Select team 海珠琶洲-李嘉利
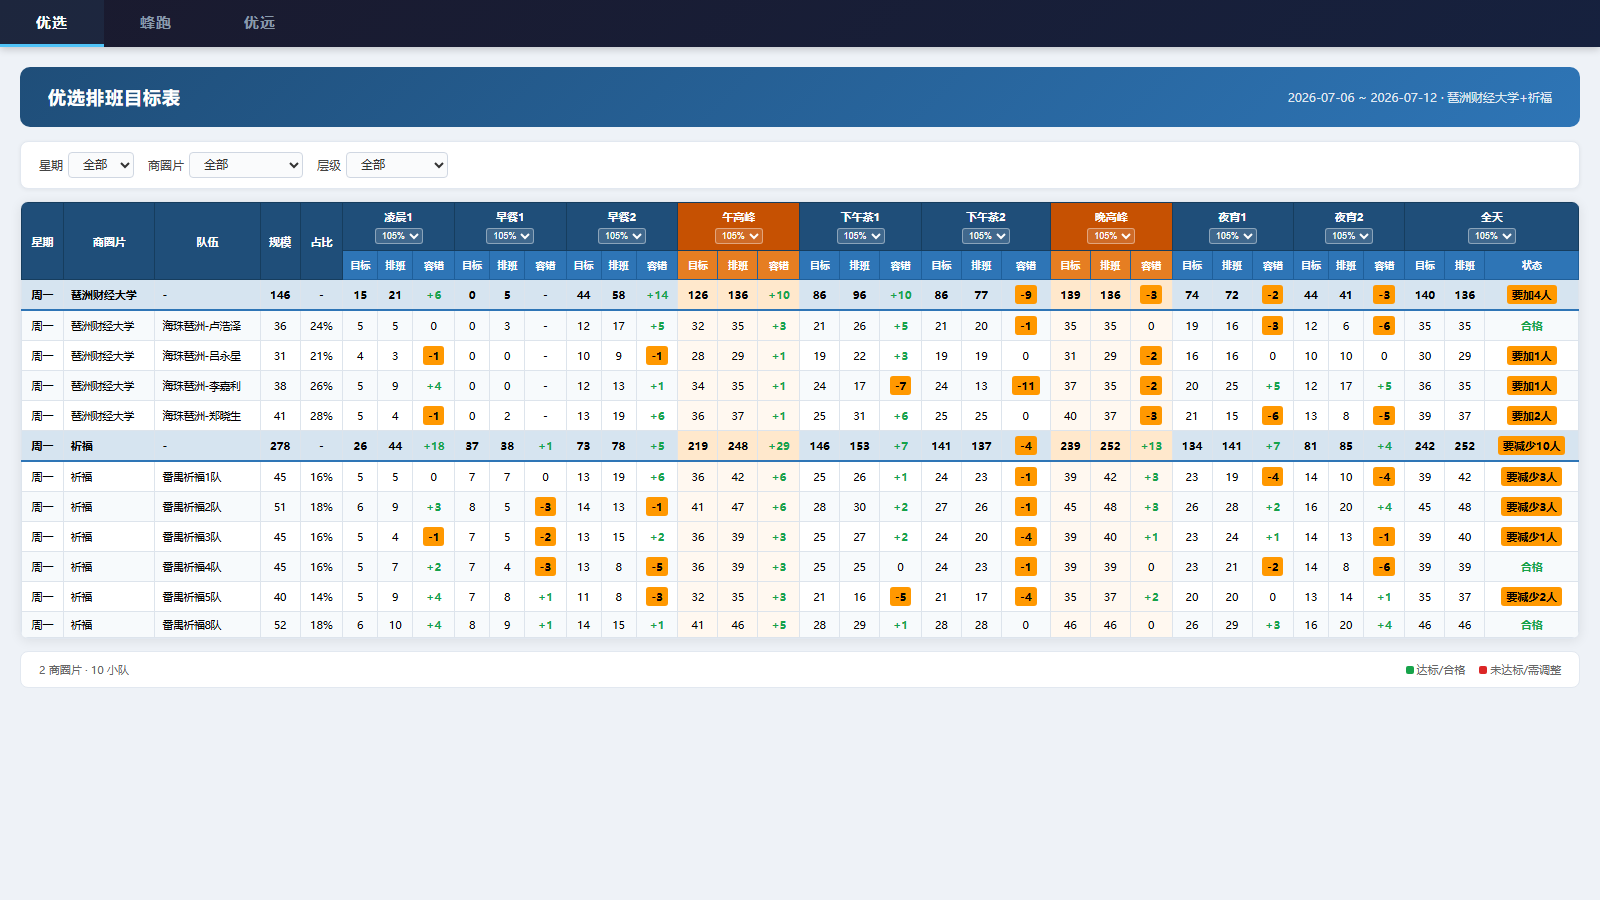This screenshot has height=900, width=1600. click(x=202, y=386)
